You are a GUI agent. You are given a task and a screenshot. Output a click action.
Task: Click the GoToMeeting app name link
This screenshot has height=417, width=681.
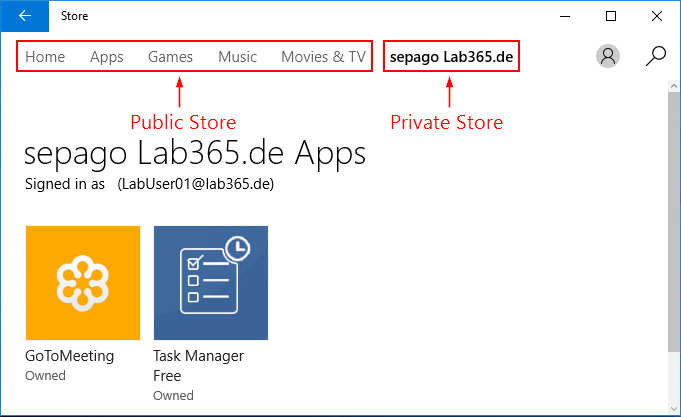pyautogui.click(x=69, y=356)
